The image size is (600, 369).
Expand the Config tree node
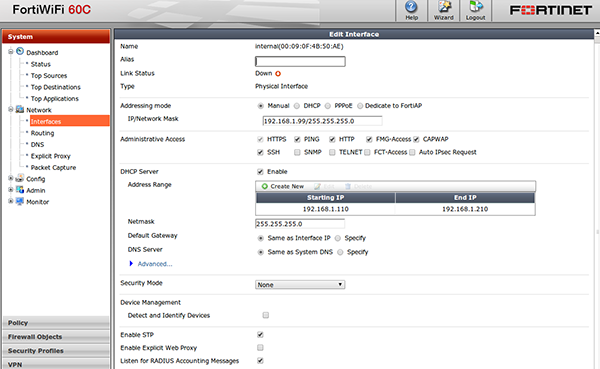[x=11, y=178]
